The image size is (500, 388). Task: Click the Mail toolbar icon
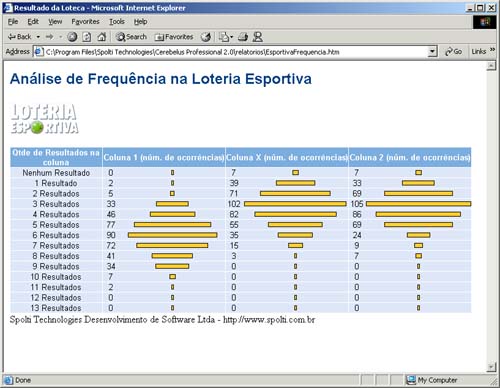point(224,37)
